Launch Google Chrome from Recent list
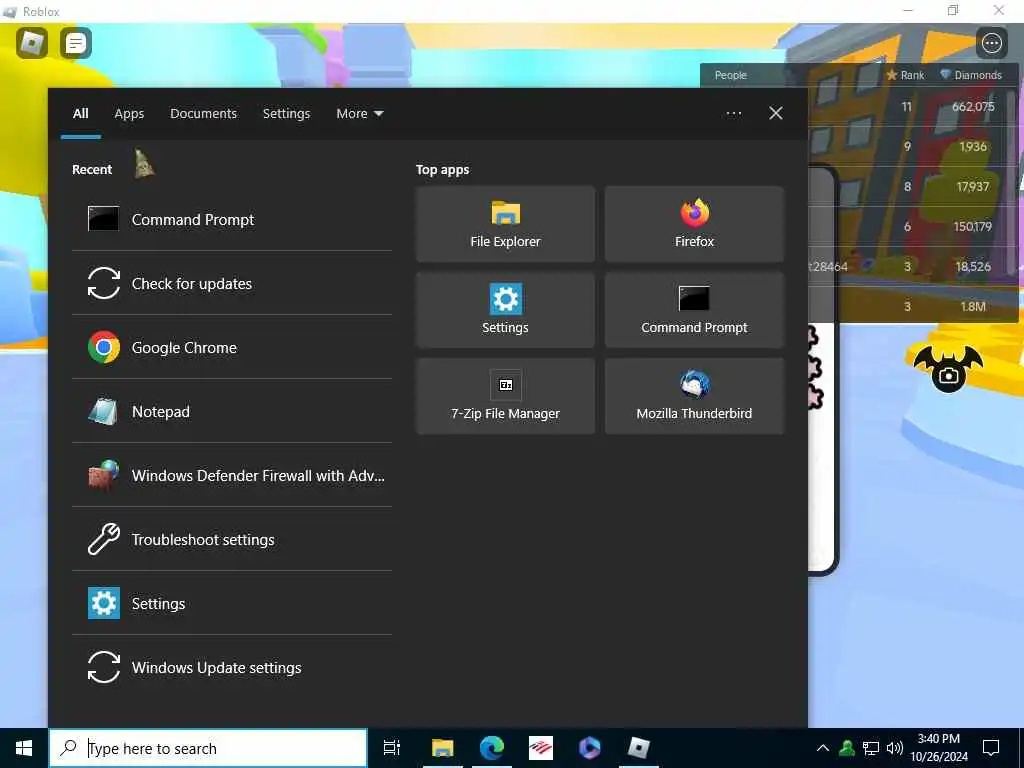Screen dimensions: 1024x768 [232, 347]
